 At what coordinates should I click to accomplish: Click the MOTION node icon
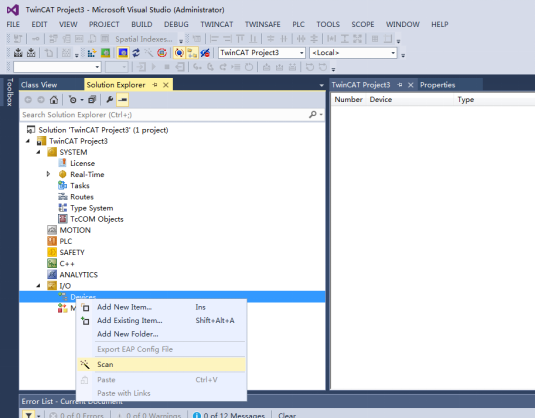click(52, 230)
